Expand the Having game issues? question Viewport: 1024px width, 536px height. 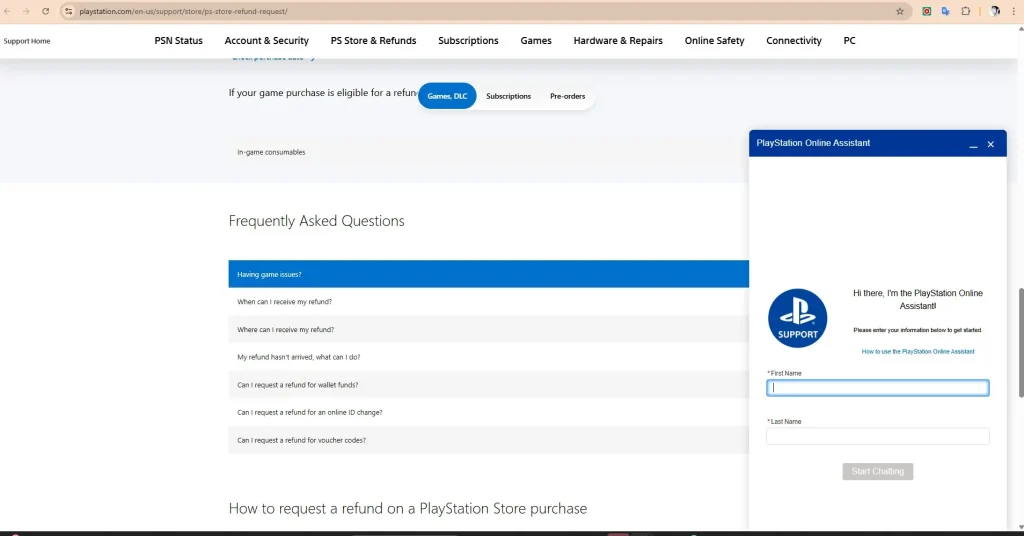click(488, 274)
